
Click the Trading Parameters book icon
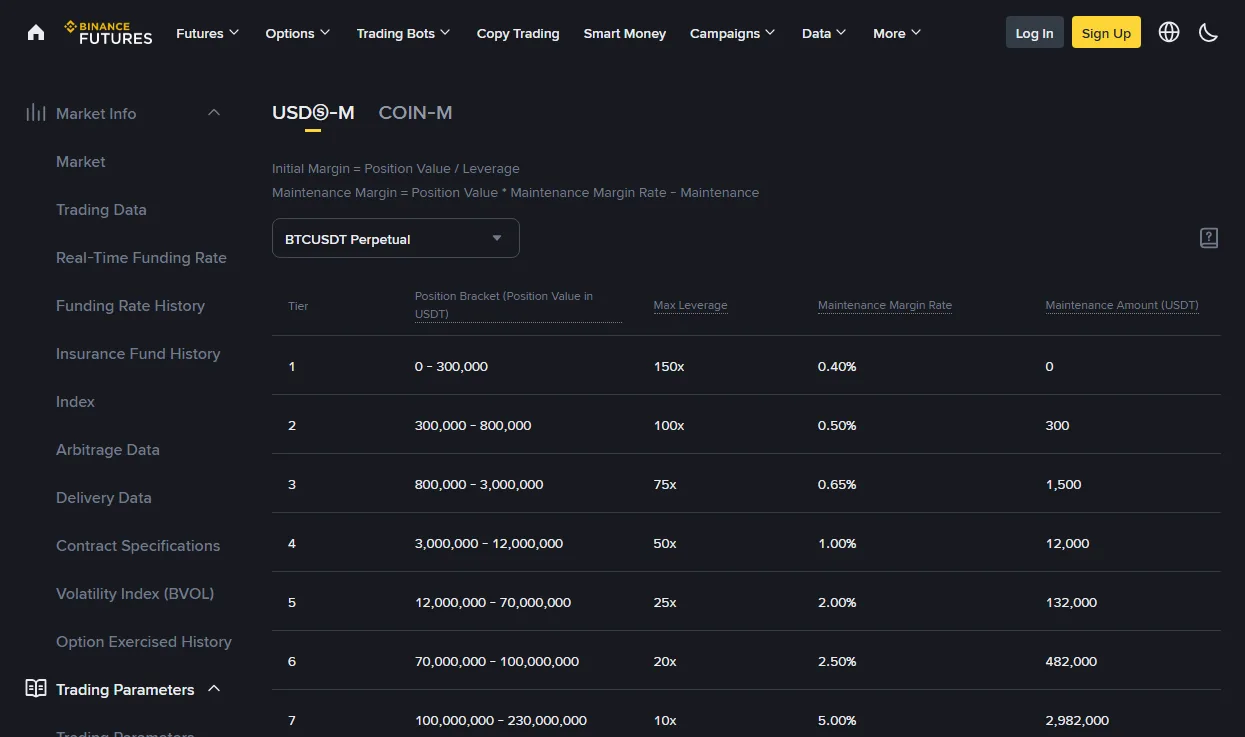tap(36, 689)
